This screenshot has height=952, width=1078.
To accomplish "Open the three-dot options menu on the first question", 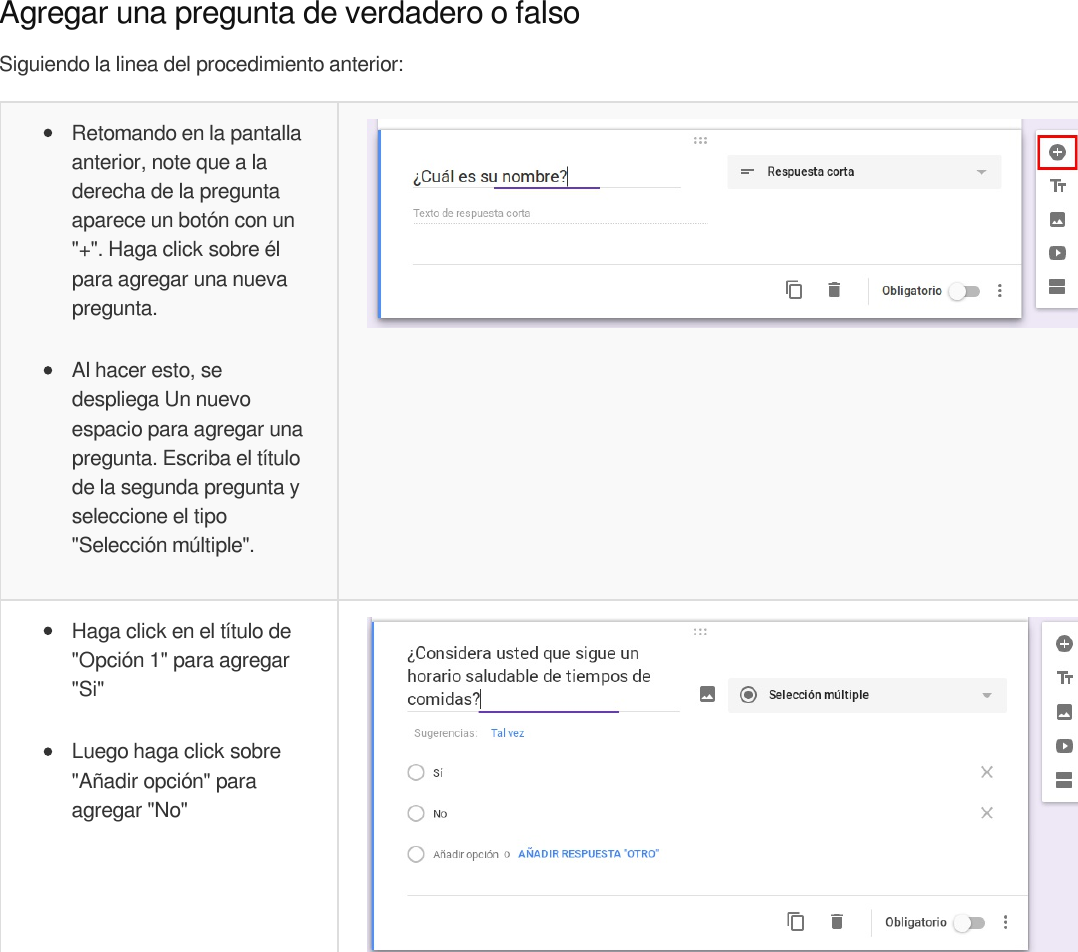I will click(x=999, y=290).
